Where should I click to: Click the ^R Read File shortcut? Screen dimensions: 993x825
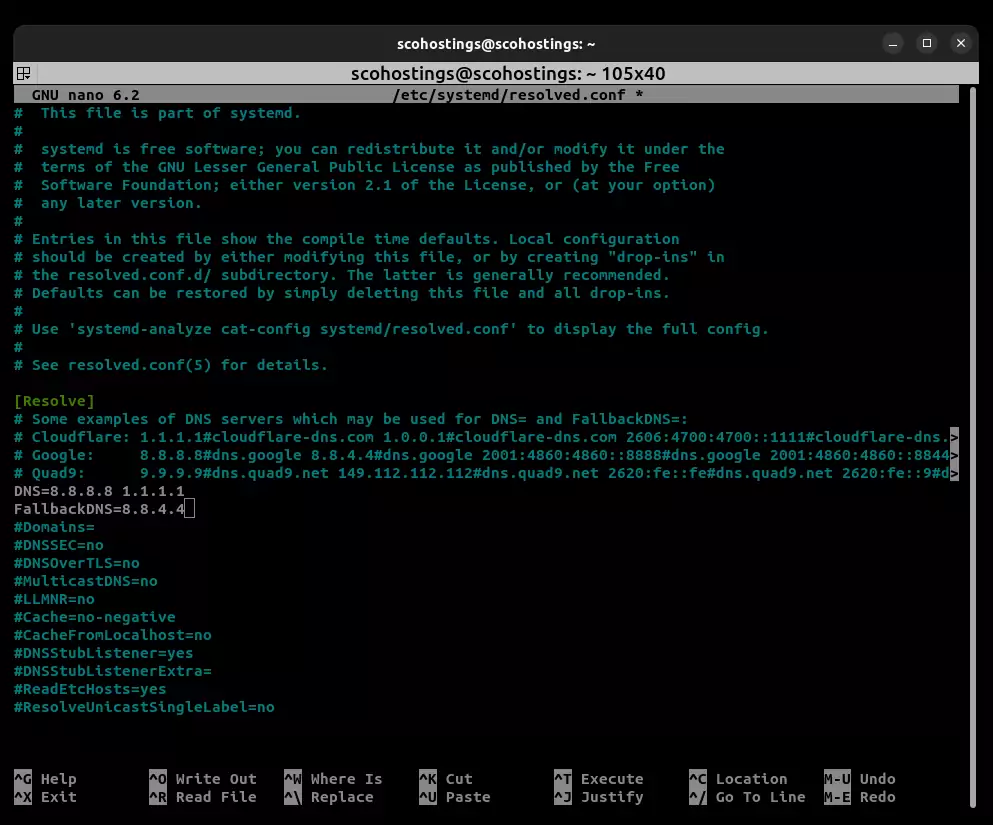(x=203, y=797)
